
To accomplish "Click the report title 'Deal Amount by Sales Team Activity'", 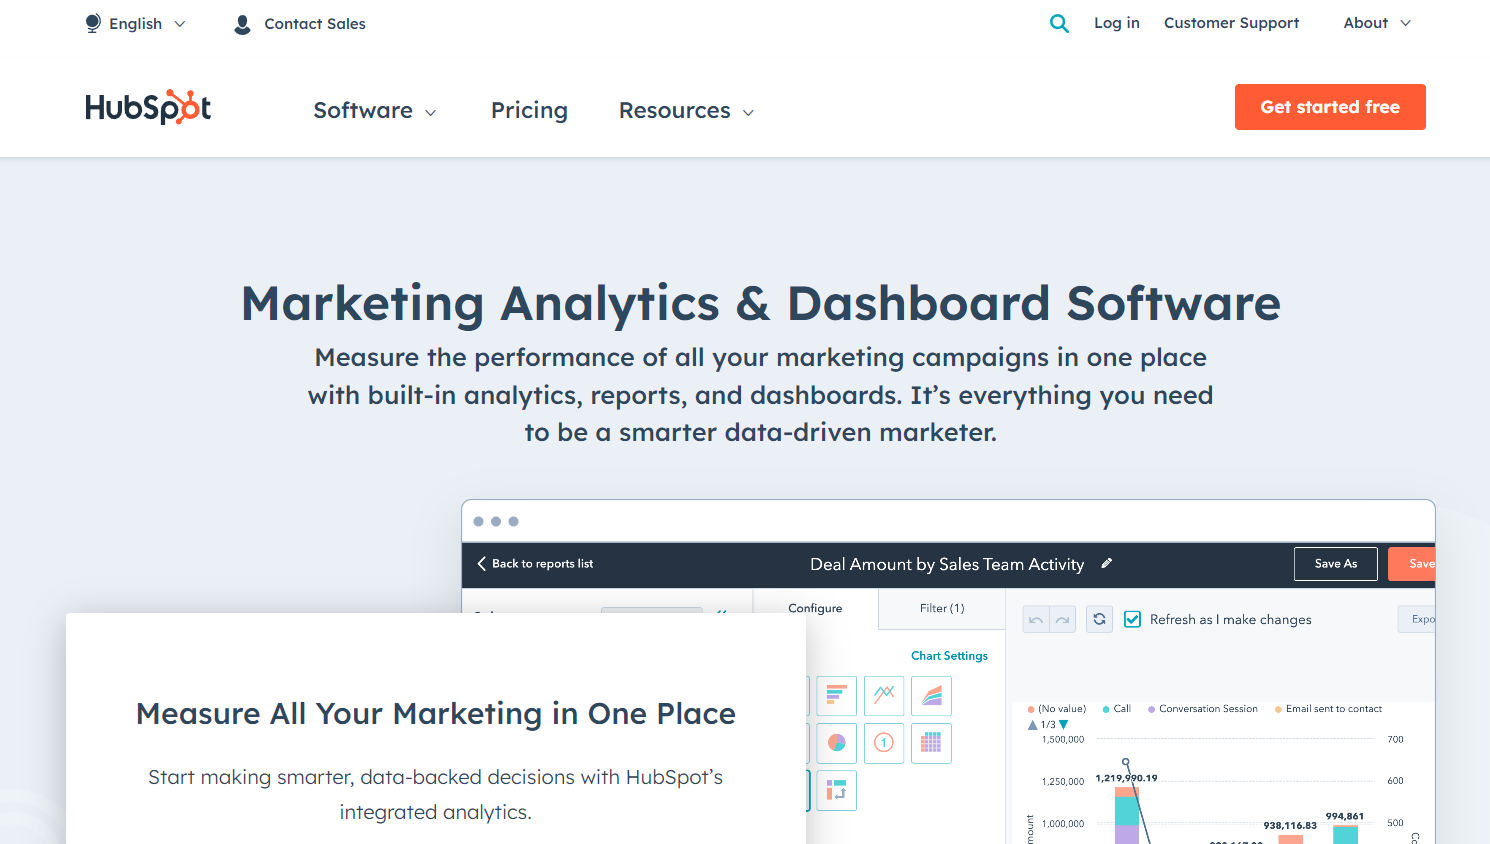I will pos(947,564).
